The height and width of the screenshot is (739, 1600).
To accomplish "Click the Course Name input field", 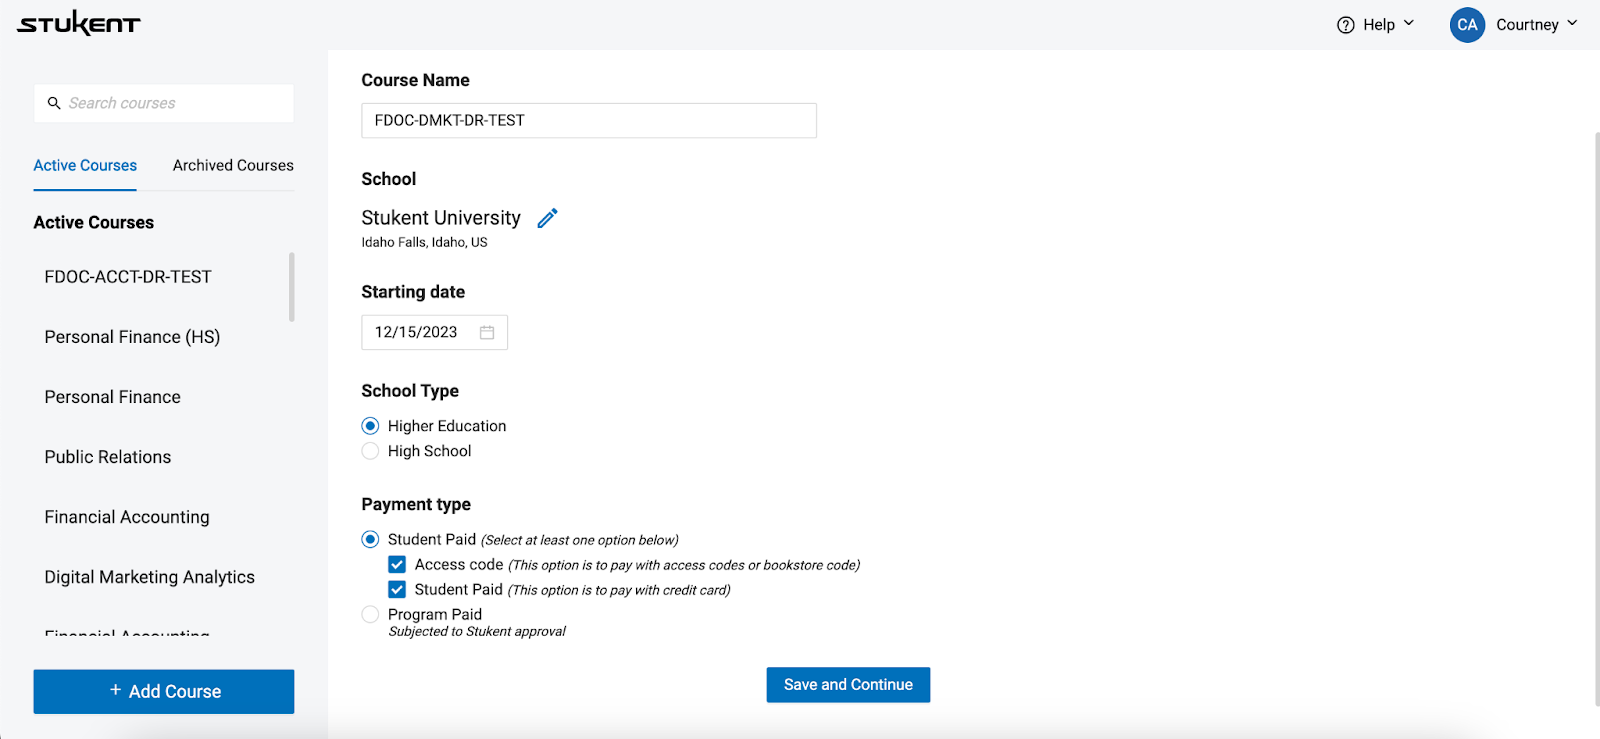I will click(589, 120).
